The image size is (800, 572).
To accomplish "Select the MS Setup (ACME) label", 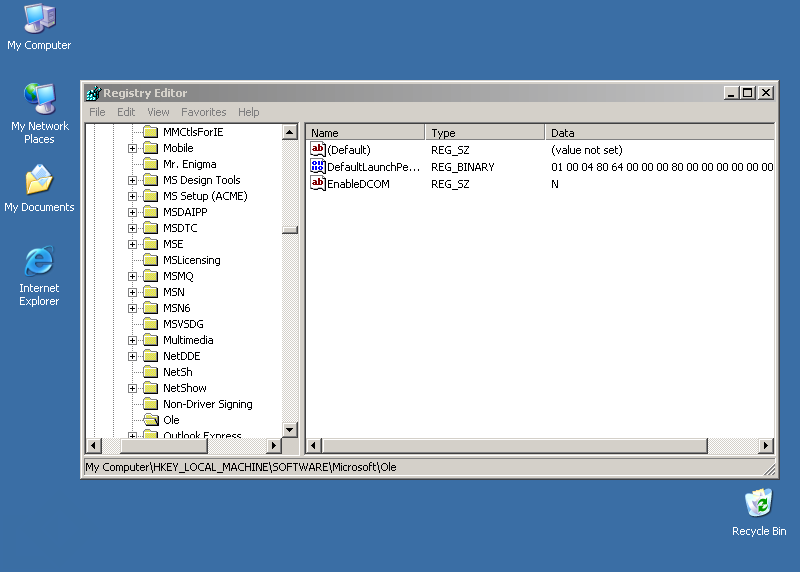I will click(x=205, y=196).
